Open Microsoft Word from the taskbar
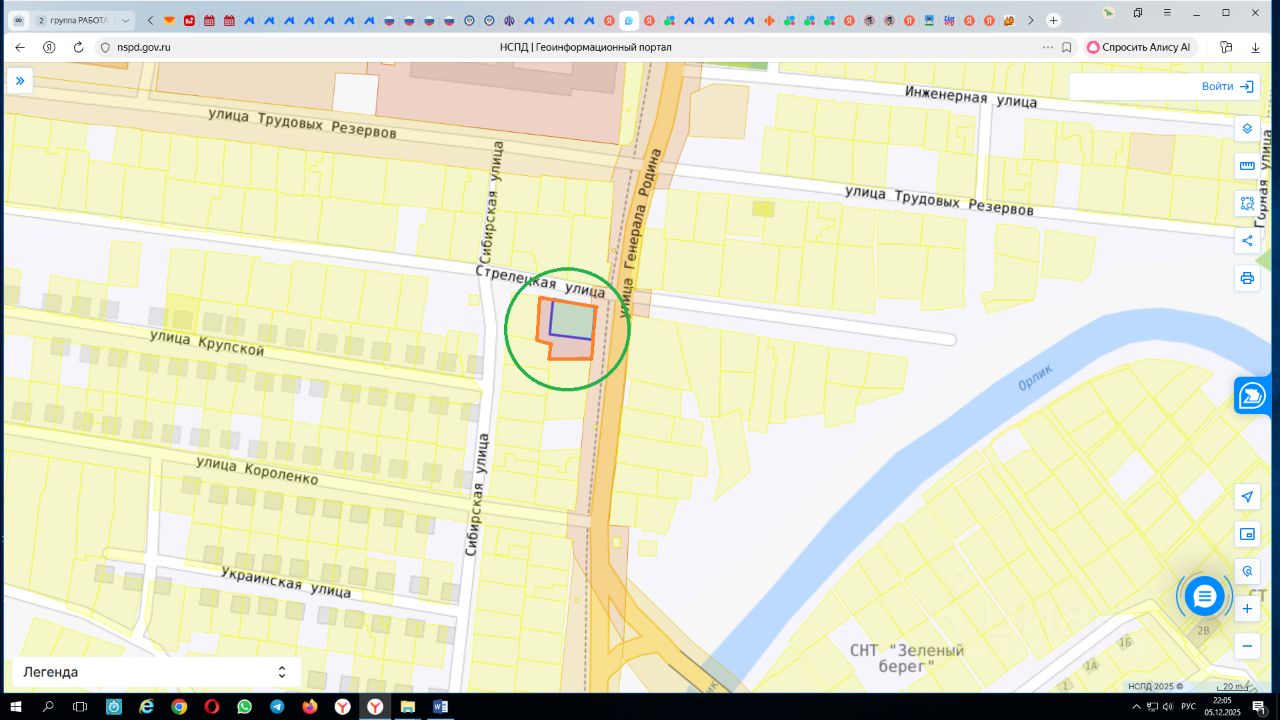The height and width of the screenshot is (720, 1280). [440, 706]
